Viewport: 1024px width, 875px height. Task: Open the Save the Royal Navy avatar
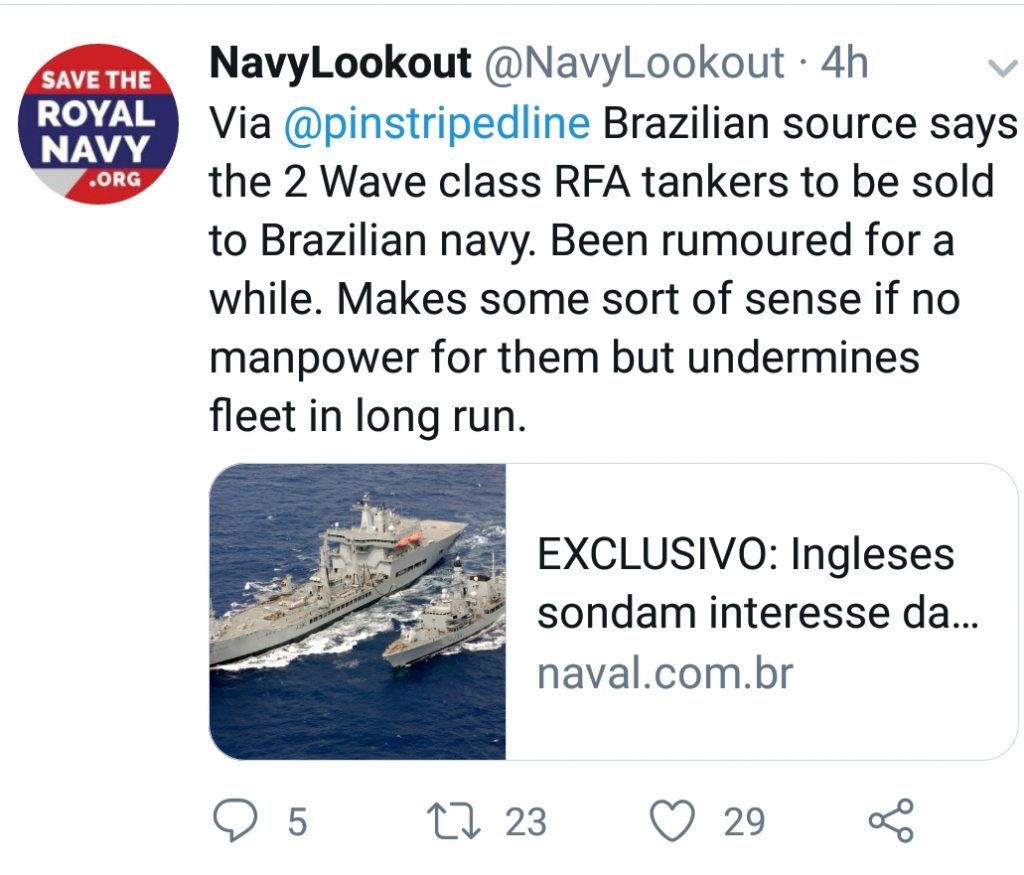pos(98,124)
